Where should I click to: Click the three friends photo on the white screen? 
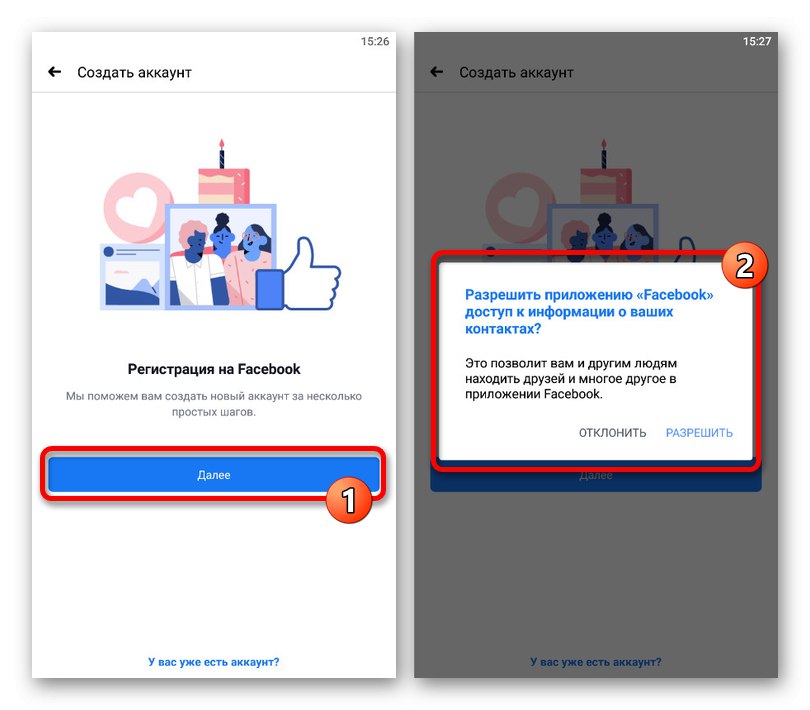[221, 256]
